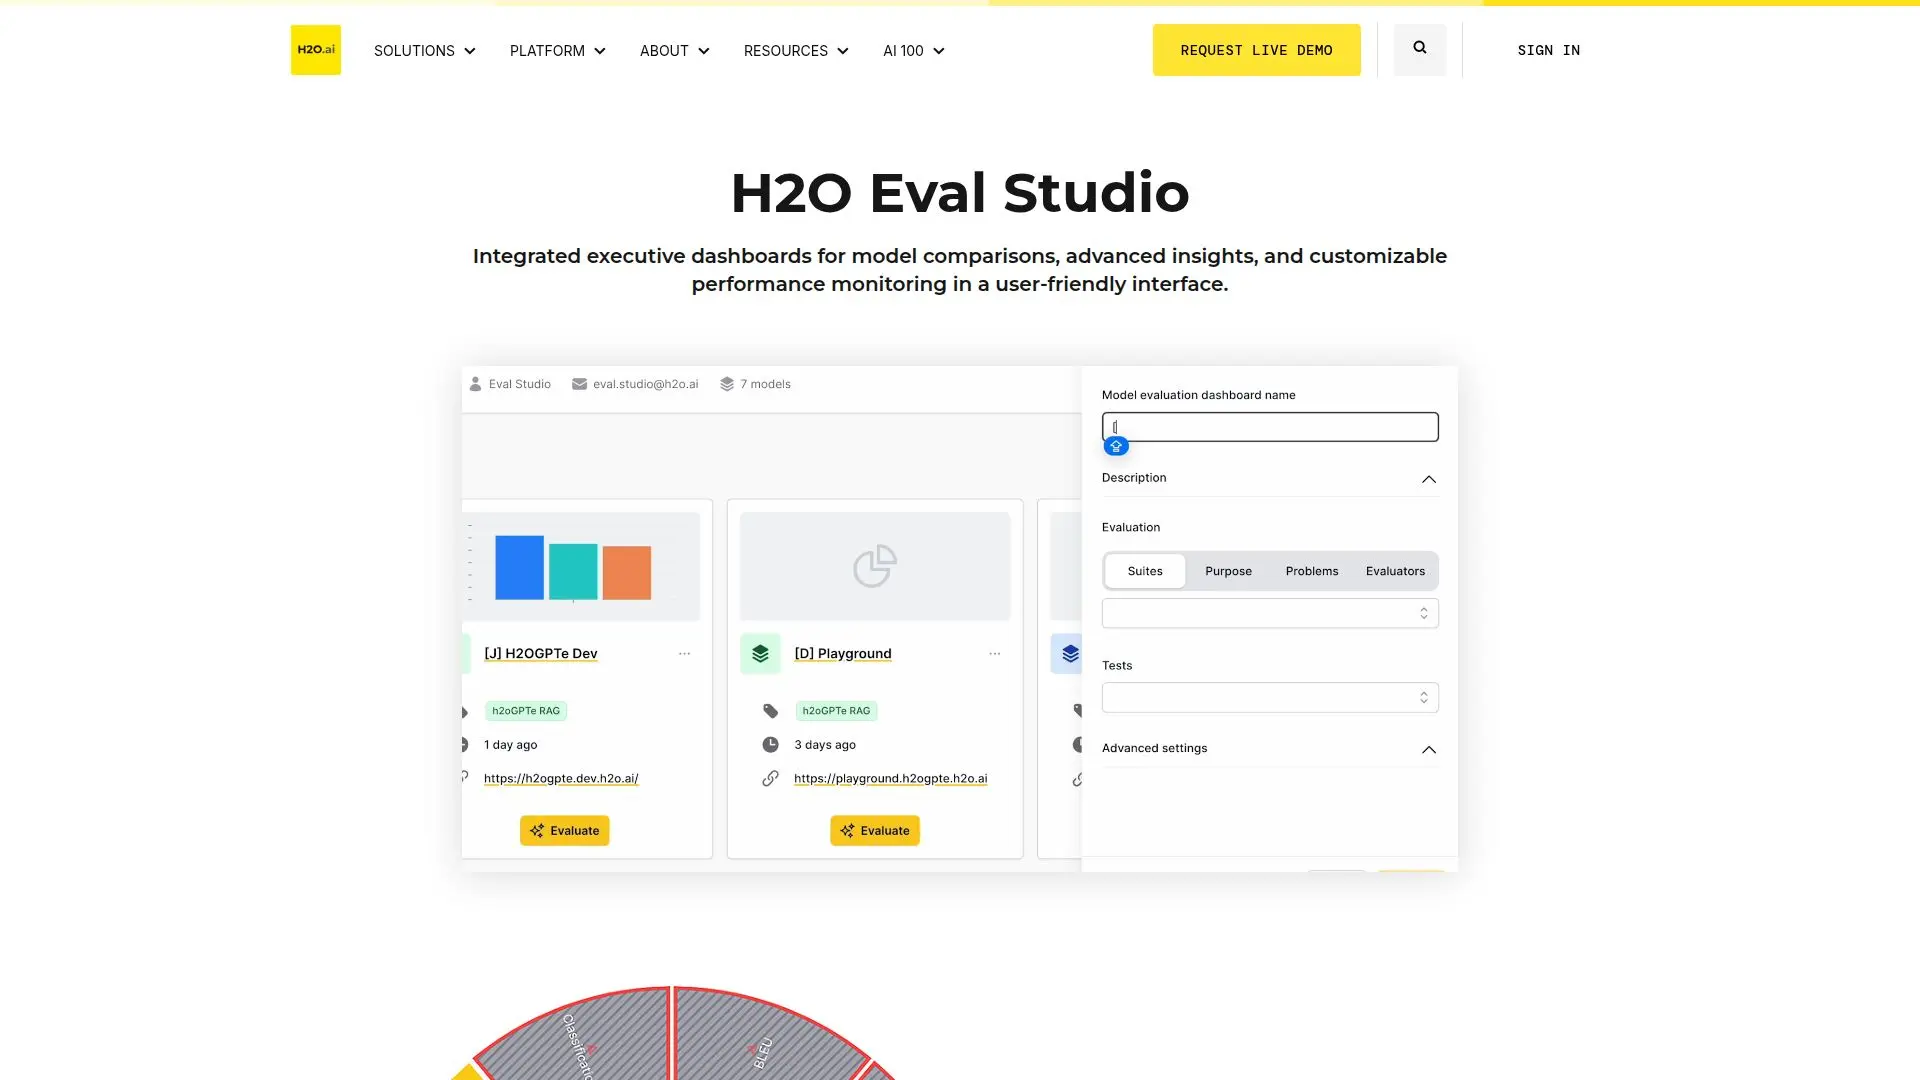Open the [D] Playground title link
The image size is (1920, 1080).
pos(843,654)
